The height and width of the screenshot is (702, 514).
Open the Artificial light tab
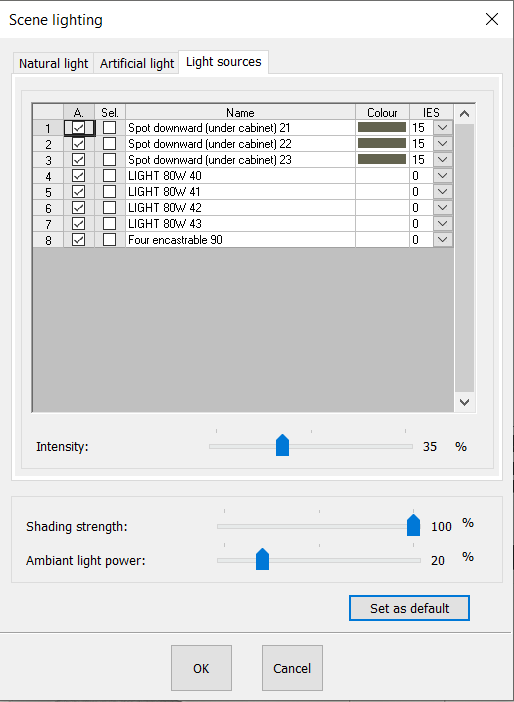[x=137, y=64]
